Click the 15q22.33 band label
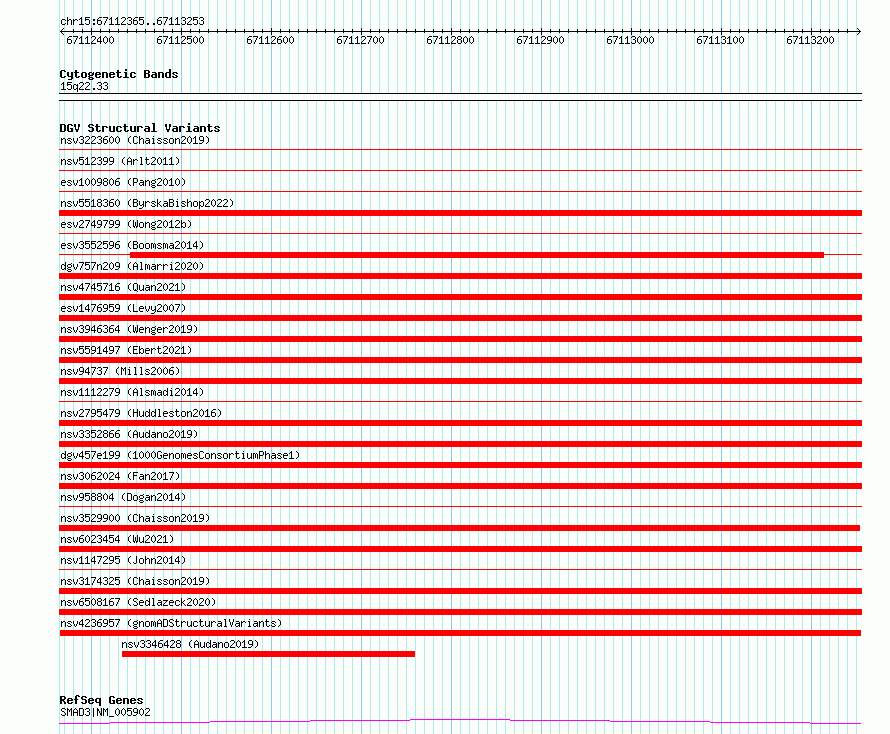Screen dimensions: 890x734 point(84,86)
